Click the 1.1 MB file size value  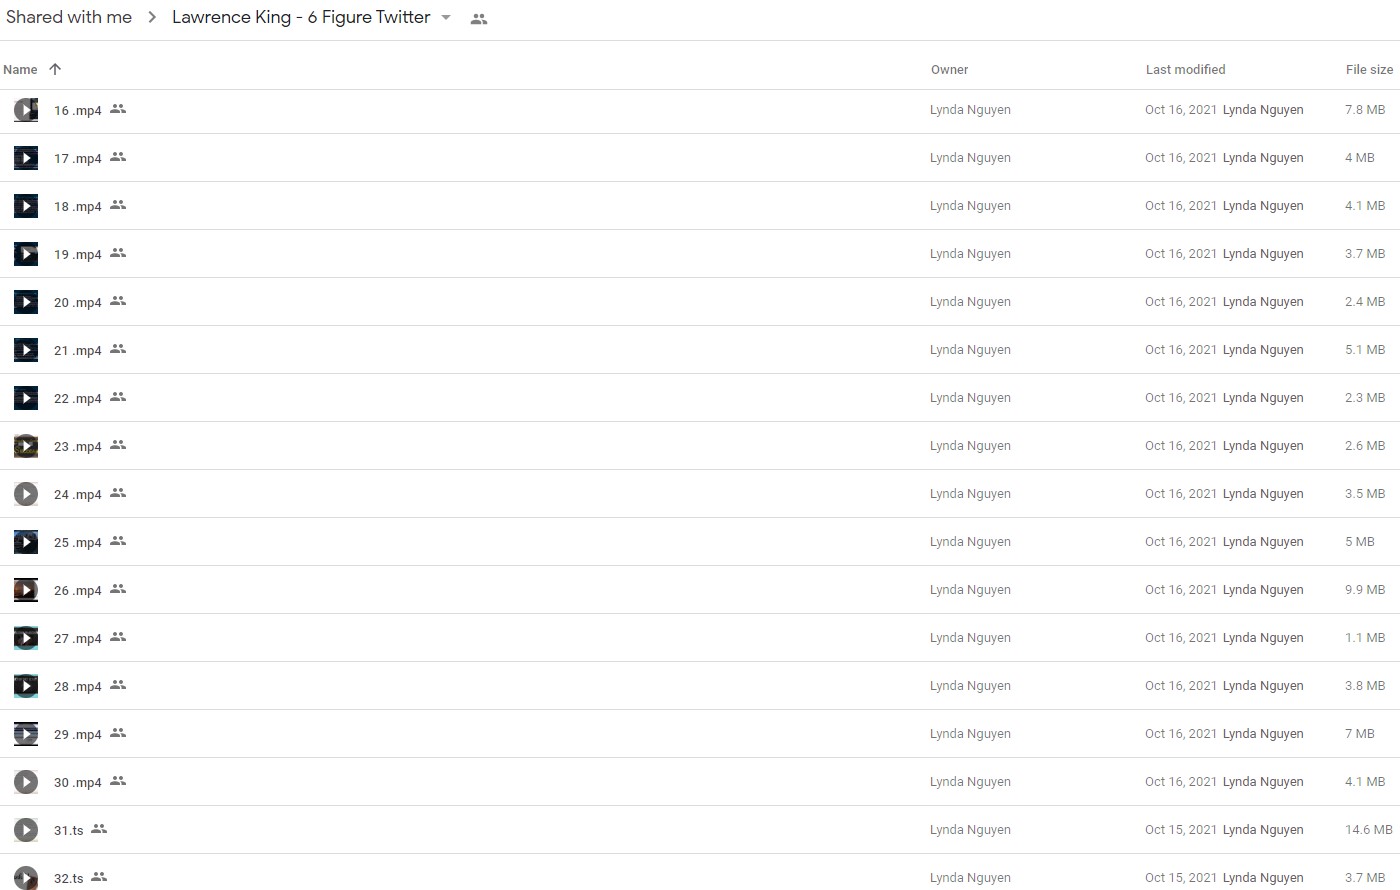(x=1365, y=637)
